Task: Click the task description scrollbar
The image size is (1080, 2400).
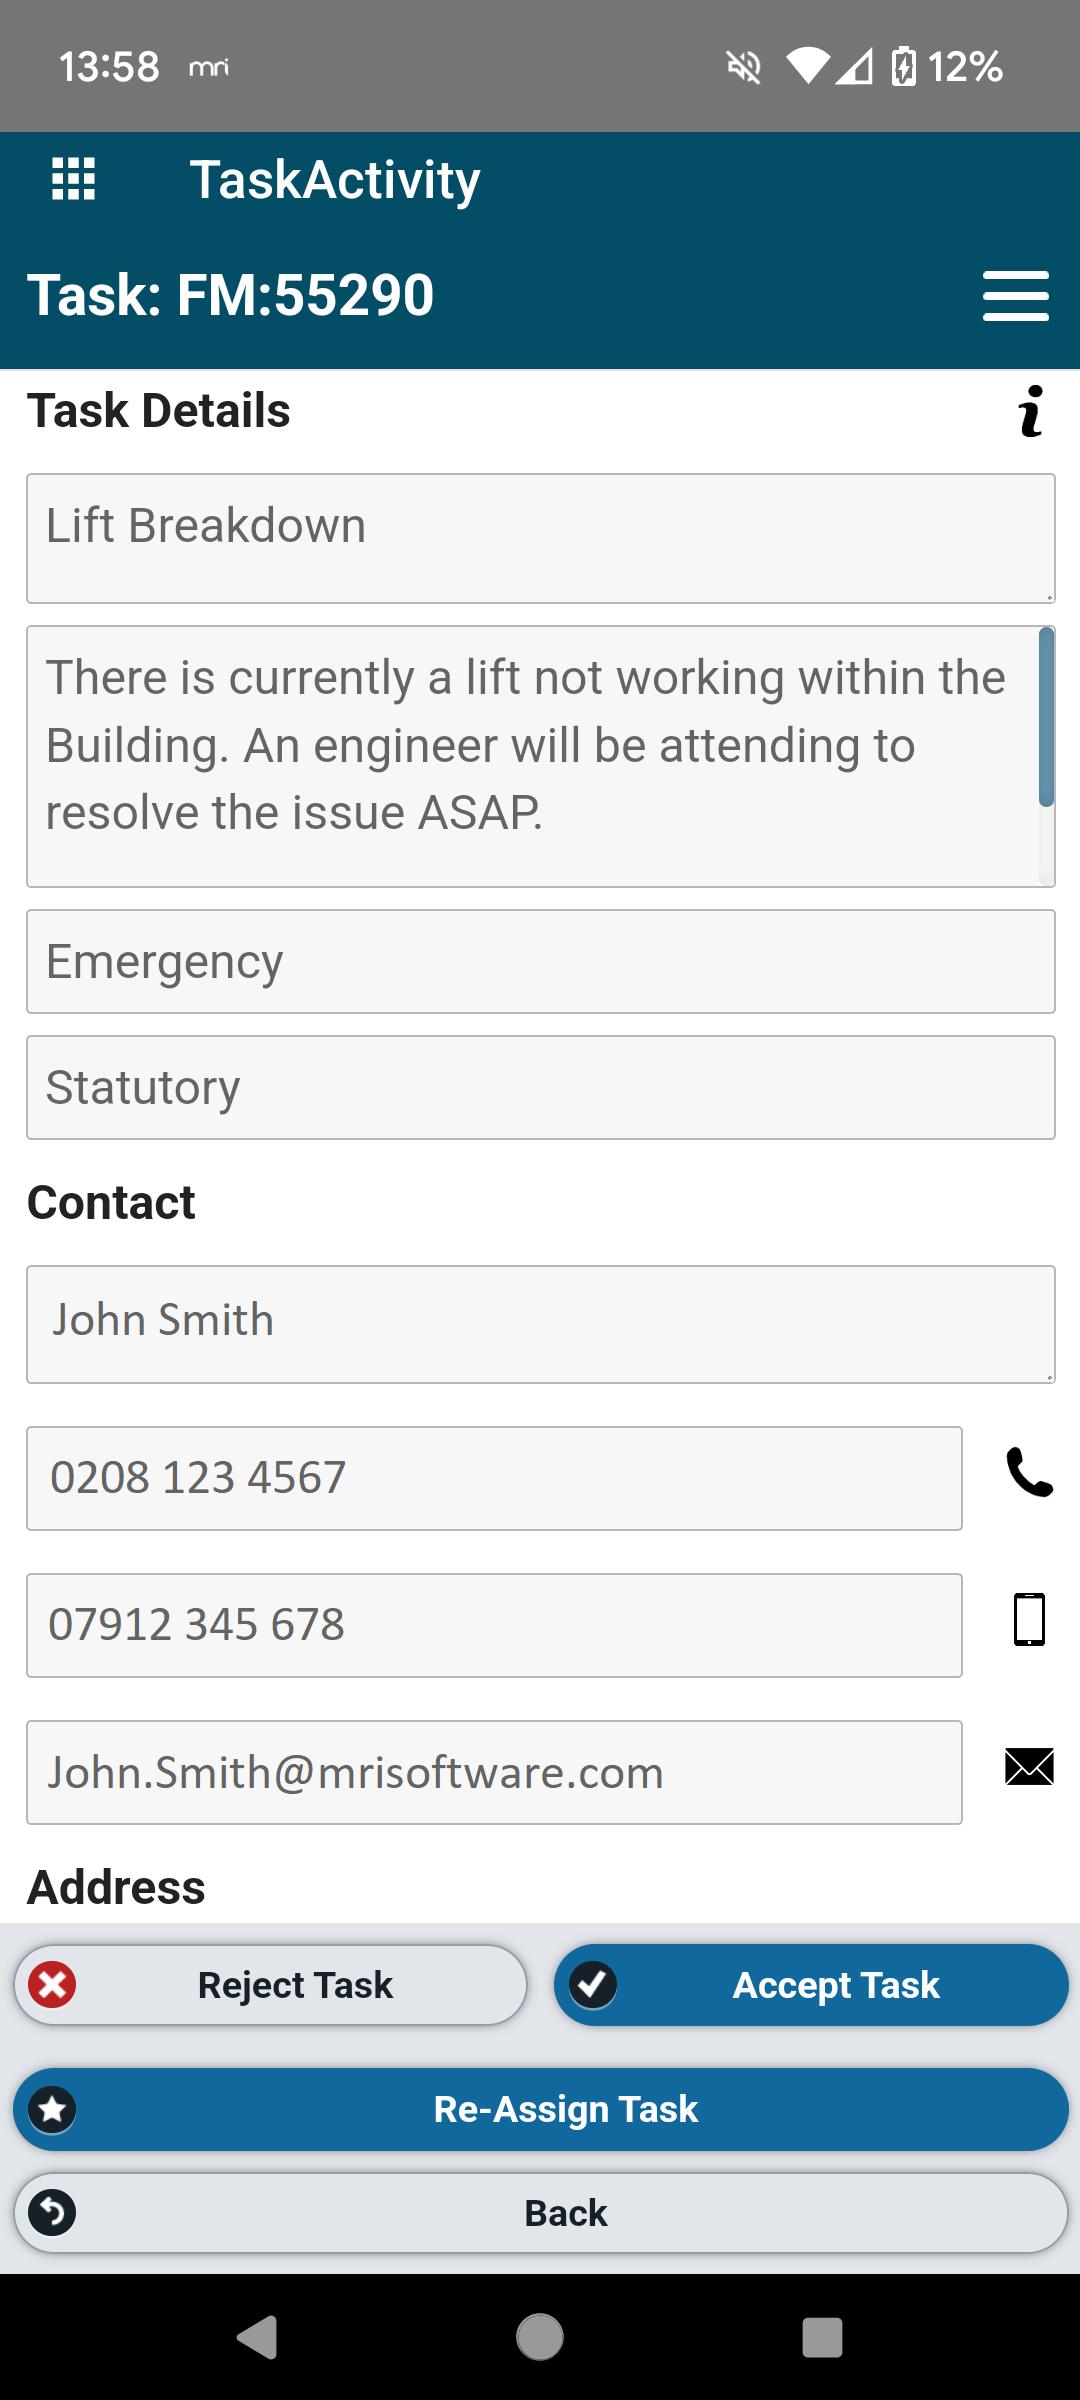Action: (1046, 716)
